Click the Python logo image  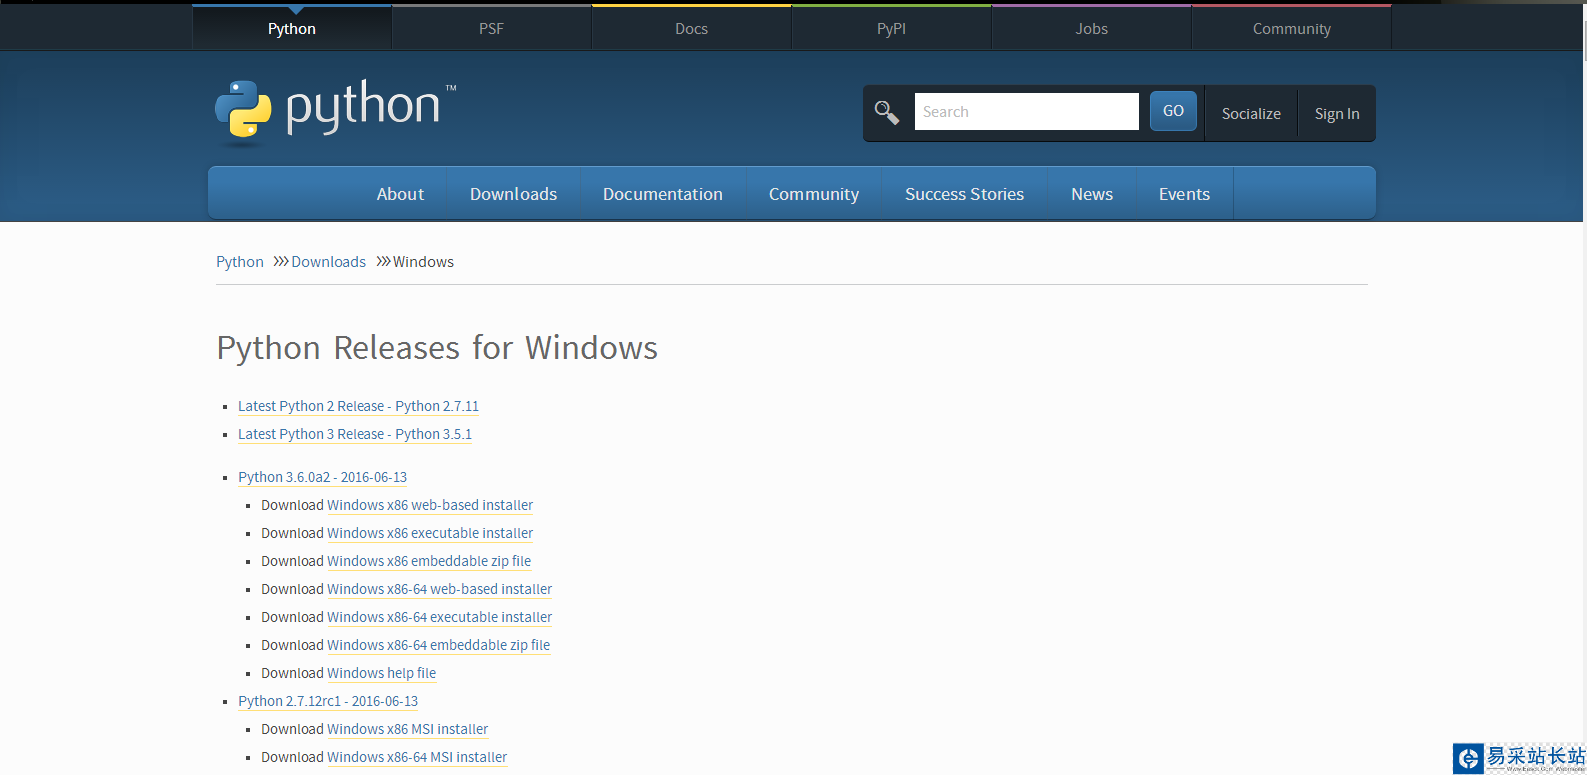[x=336, y=112]
